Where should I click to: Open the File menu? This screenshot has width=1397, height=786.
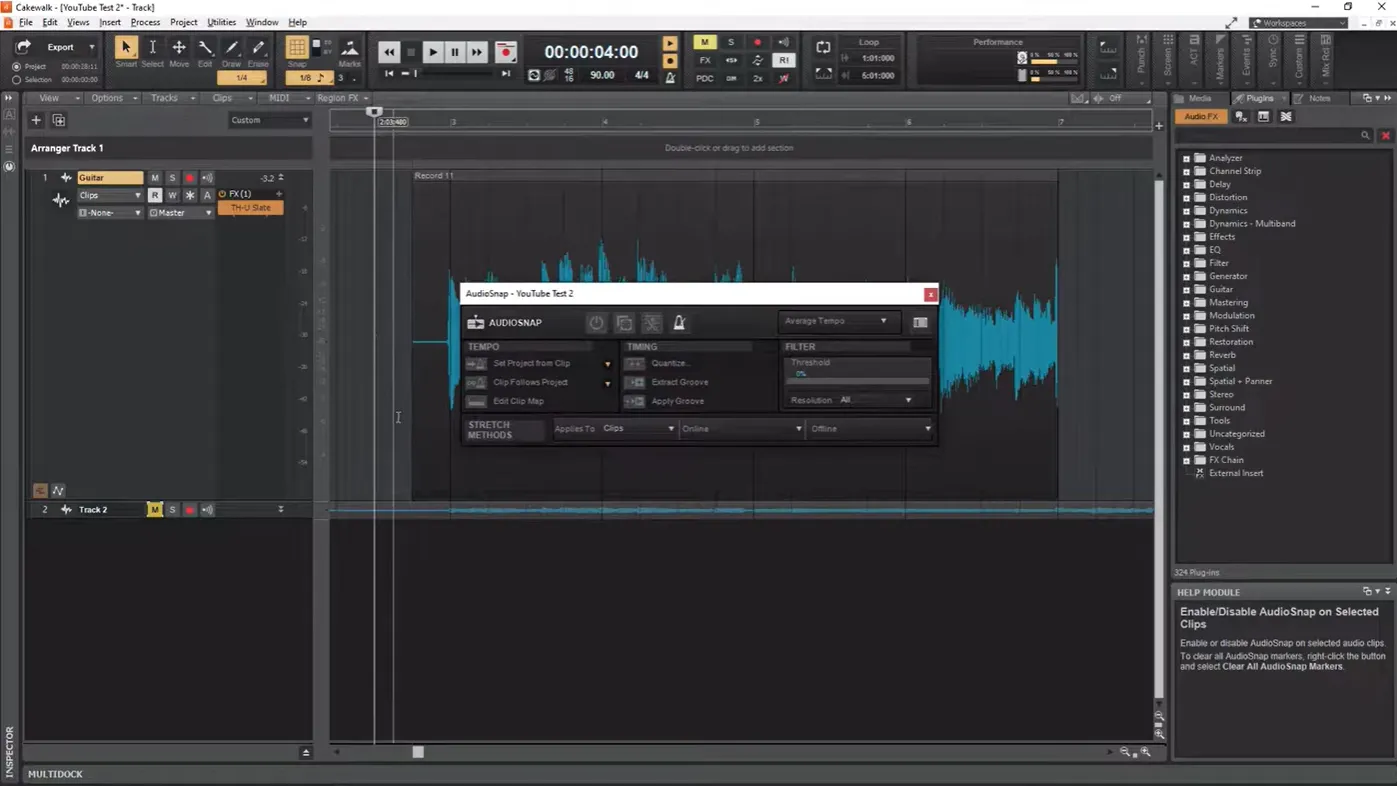[25, 22]
